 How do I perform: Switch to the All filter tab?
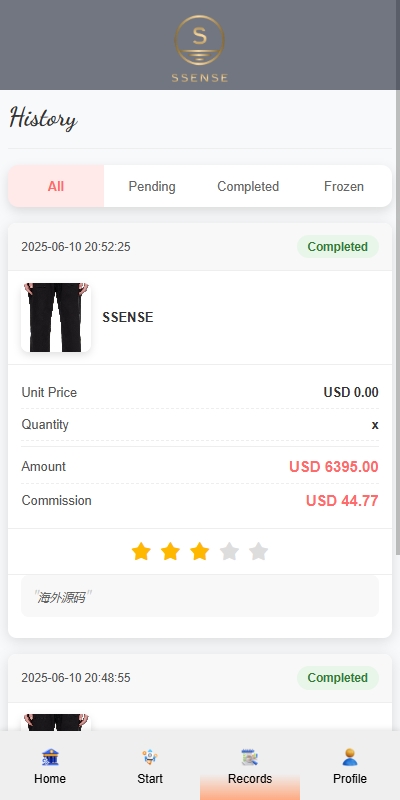click(56, 186)
